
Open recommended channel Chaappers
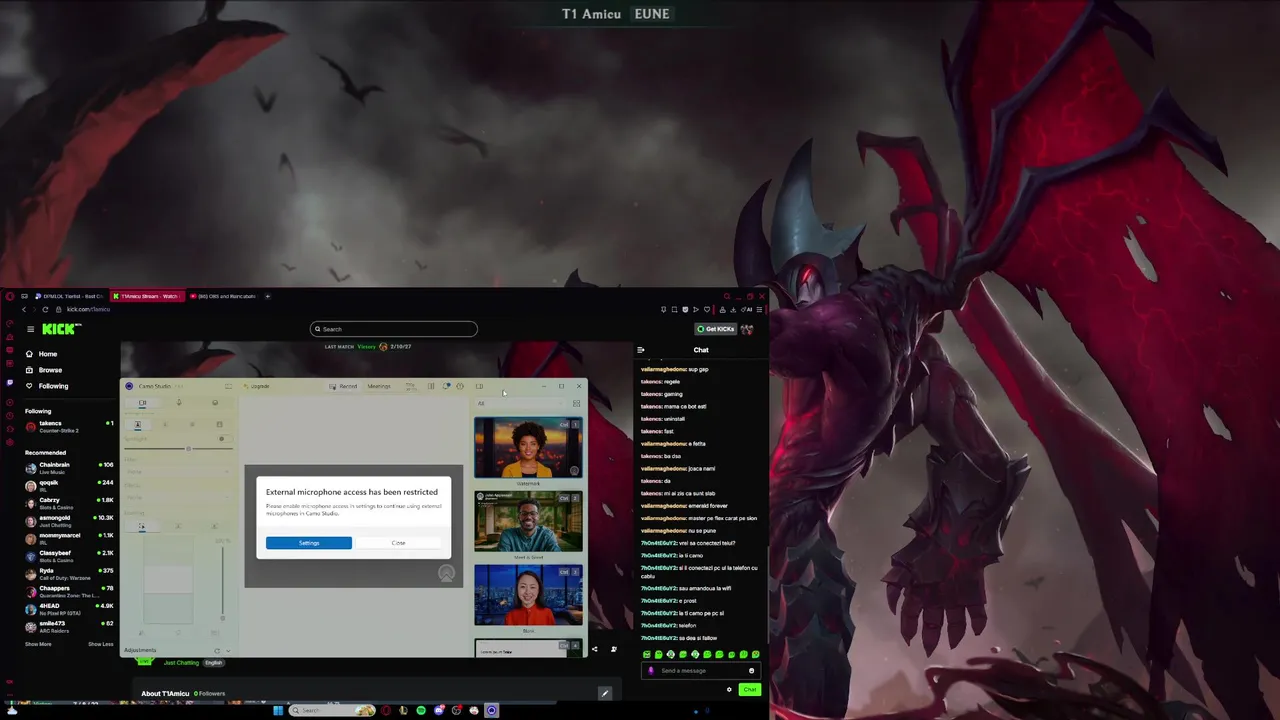click(68, 591)
